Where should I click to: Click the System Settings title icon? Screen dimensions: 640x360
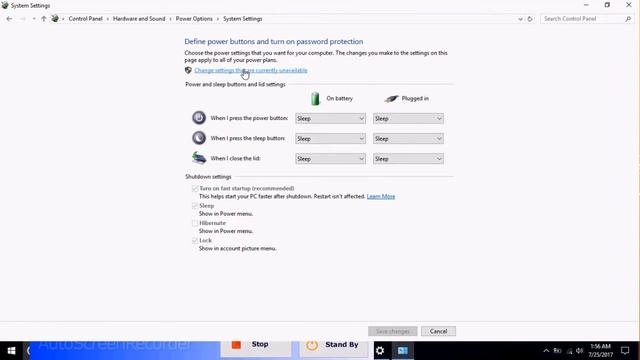coord(5,5)
